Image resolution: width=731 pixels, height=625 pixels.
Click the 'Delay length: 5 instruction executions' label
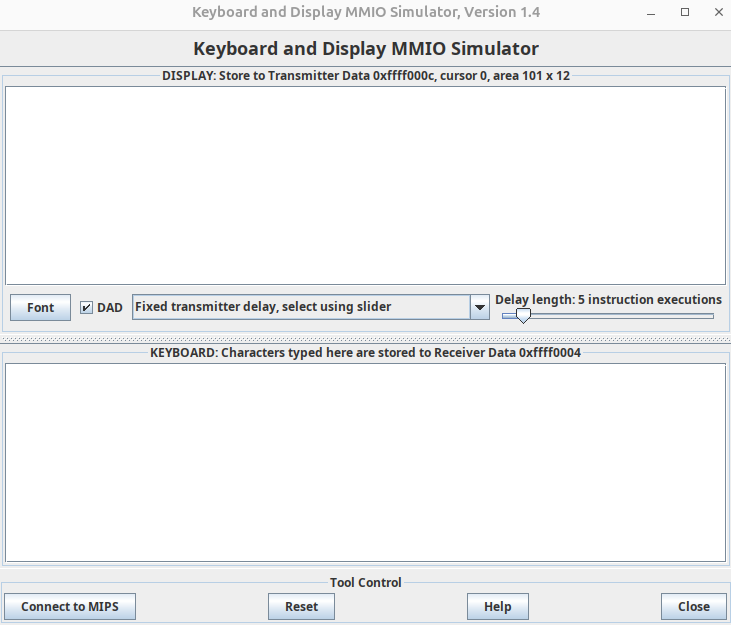[608, 300]
